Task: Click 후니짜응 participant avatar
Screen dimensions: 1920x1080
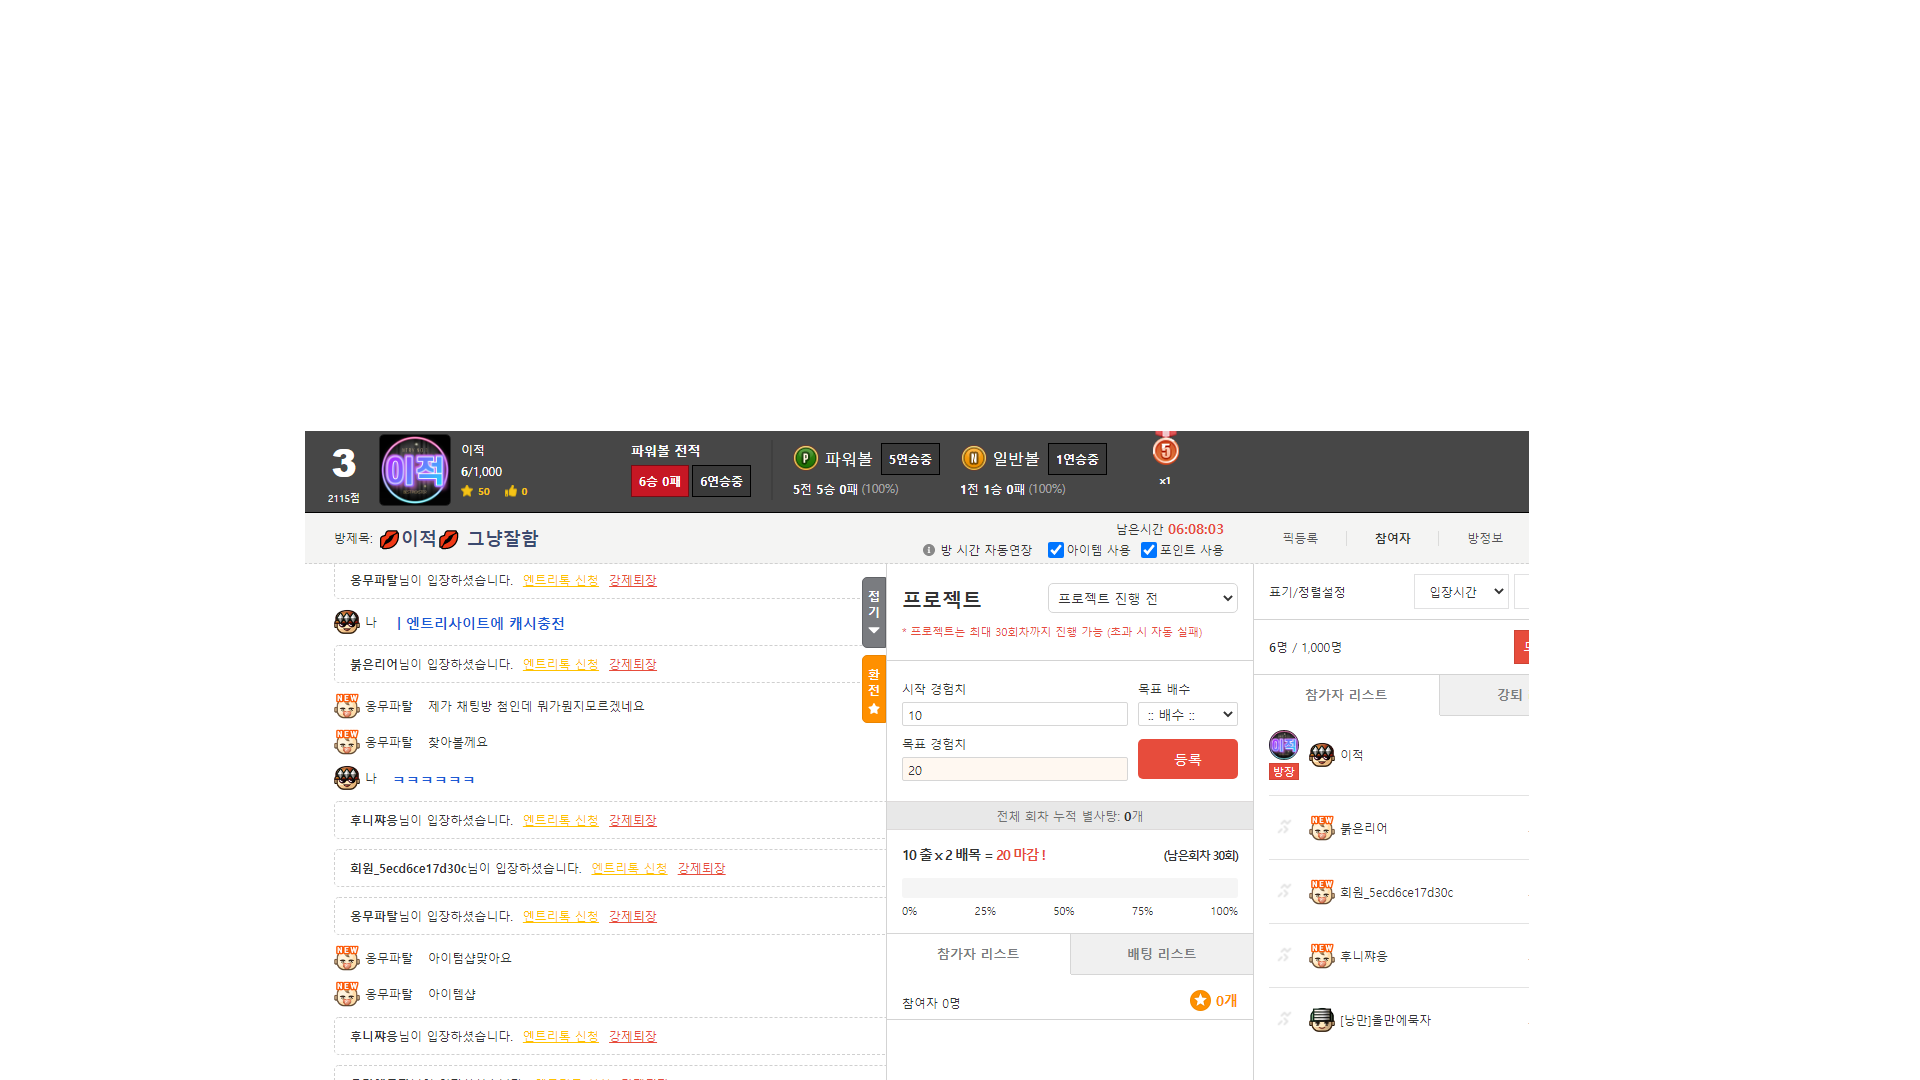Action: pos(1322,956)
